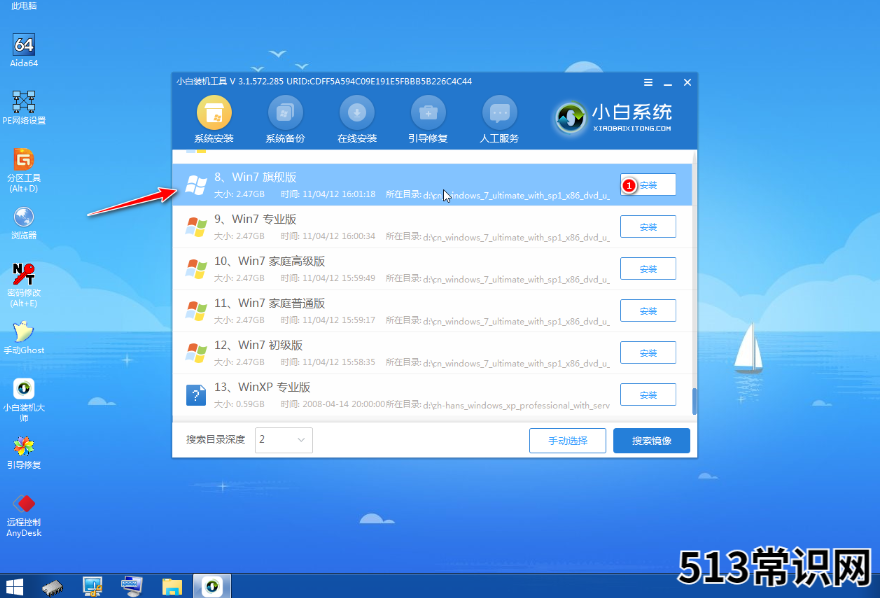
Task: Open the Windows Start button
Action: point(14,586)
